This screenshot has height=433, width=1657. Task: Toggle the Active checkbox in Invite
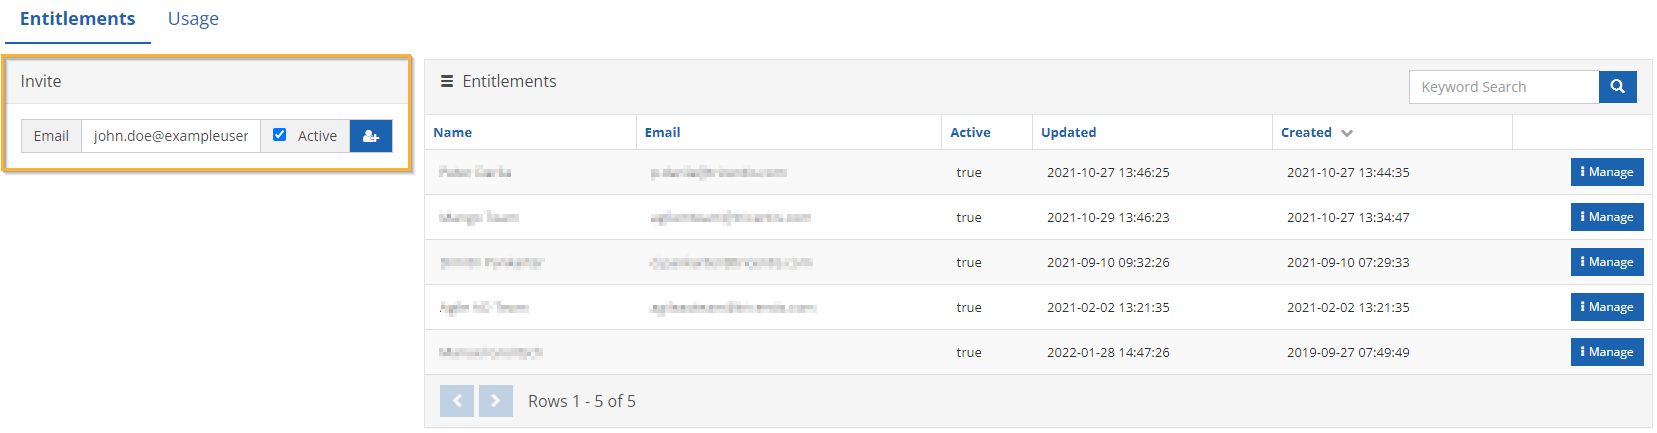[x=280, y=135]
